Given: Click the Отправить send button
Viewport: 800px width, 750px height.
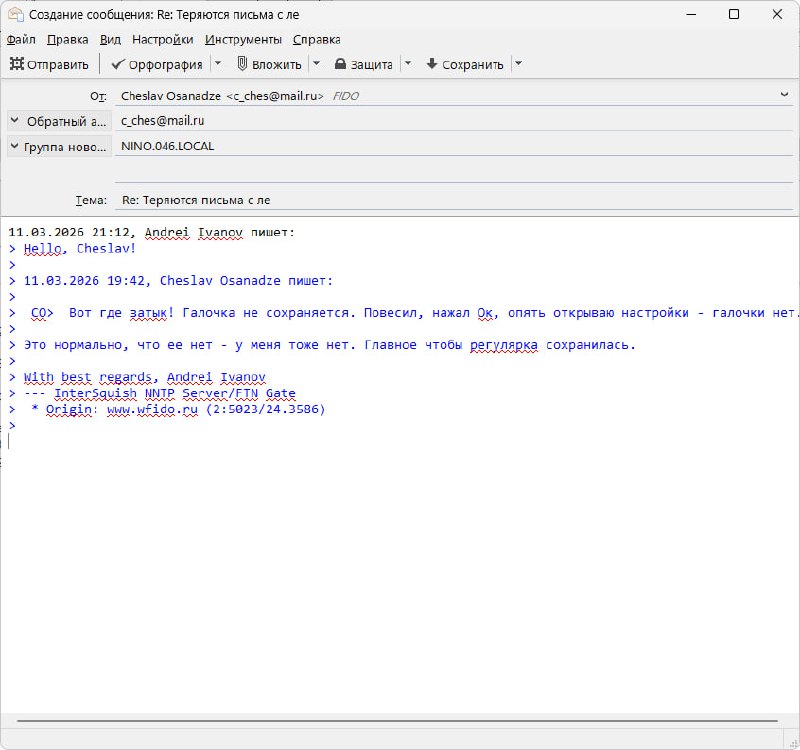Looking at the screenshot, I should tap(50, 64).
